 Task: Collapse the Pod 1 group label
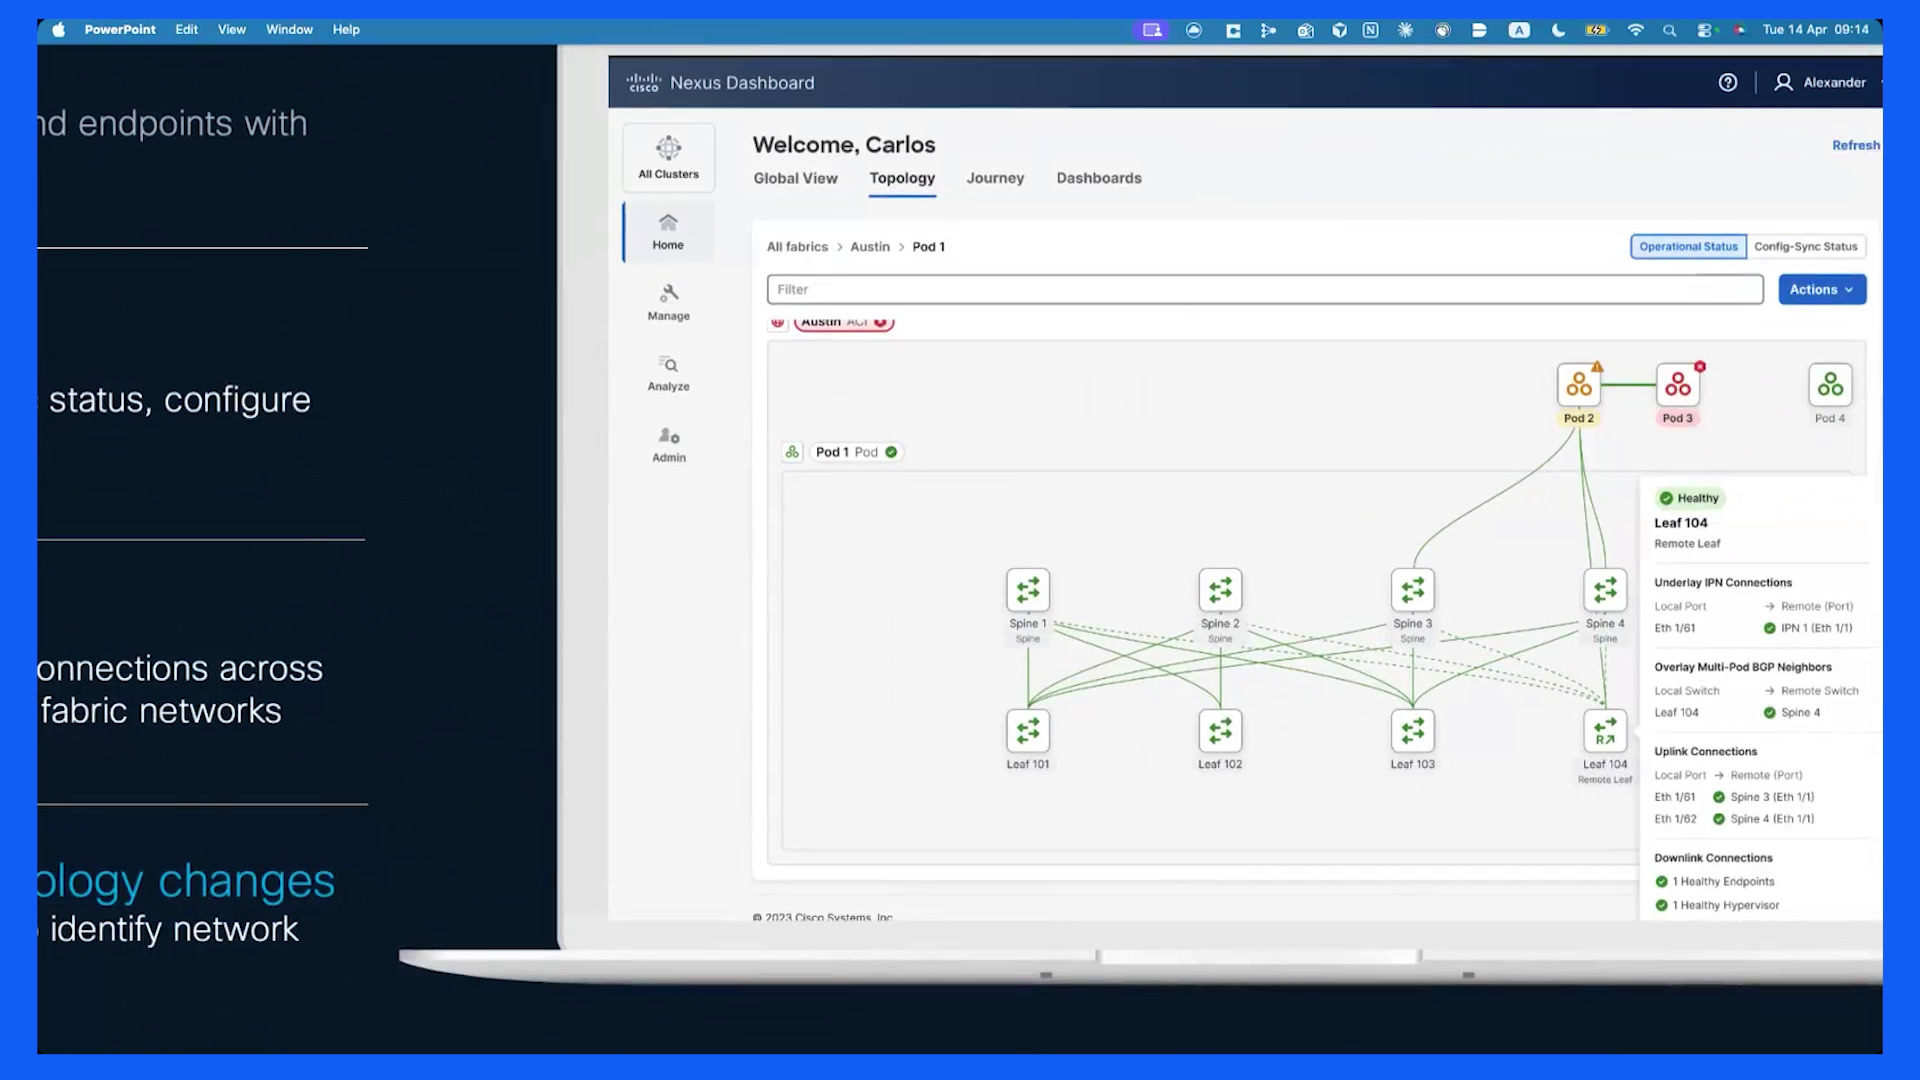(856, 452)
